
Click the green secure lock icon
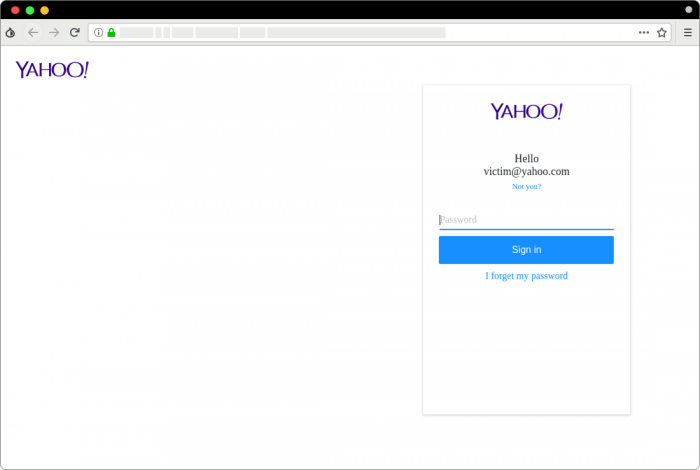tap(111, 32)
